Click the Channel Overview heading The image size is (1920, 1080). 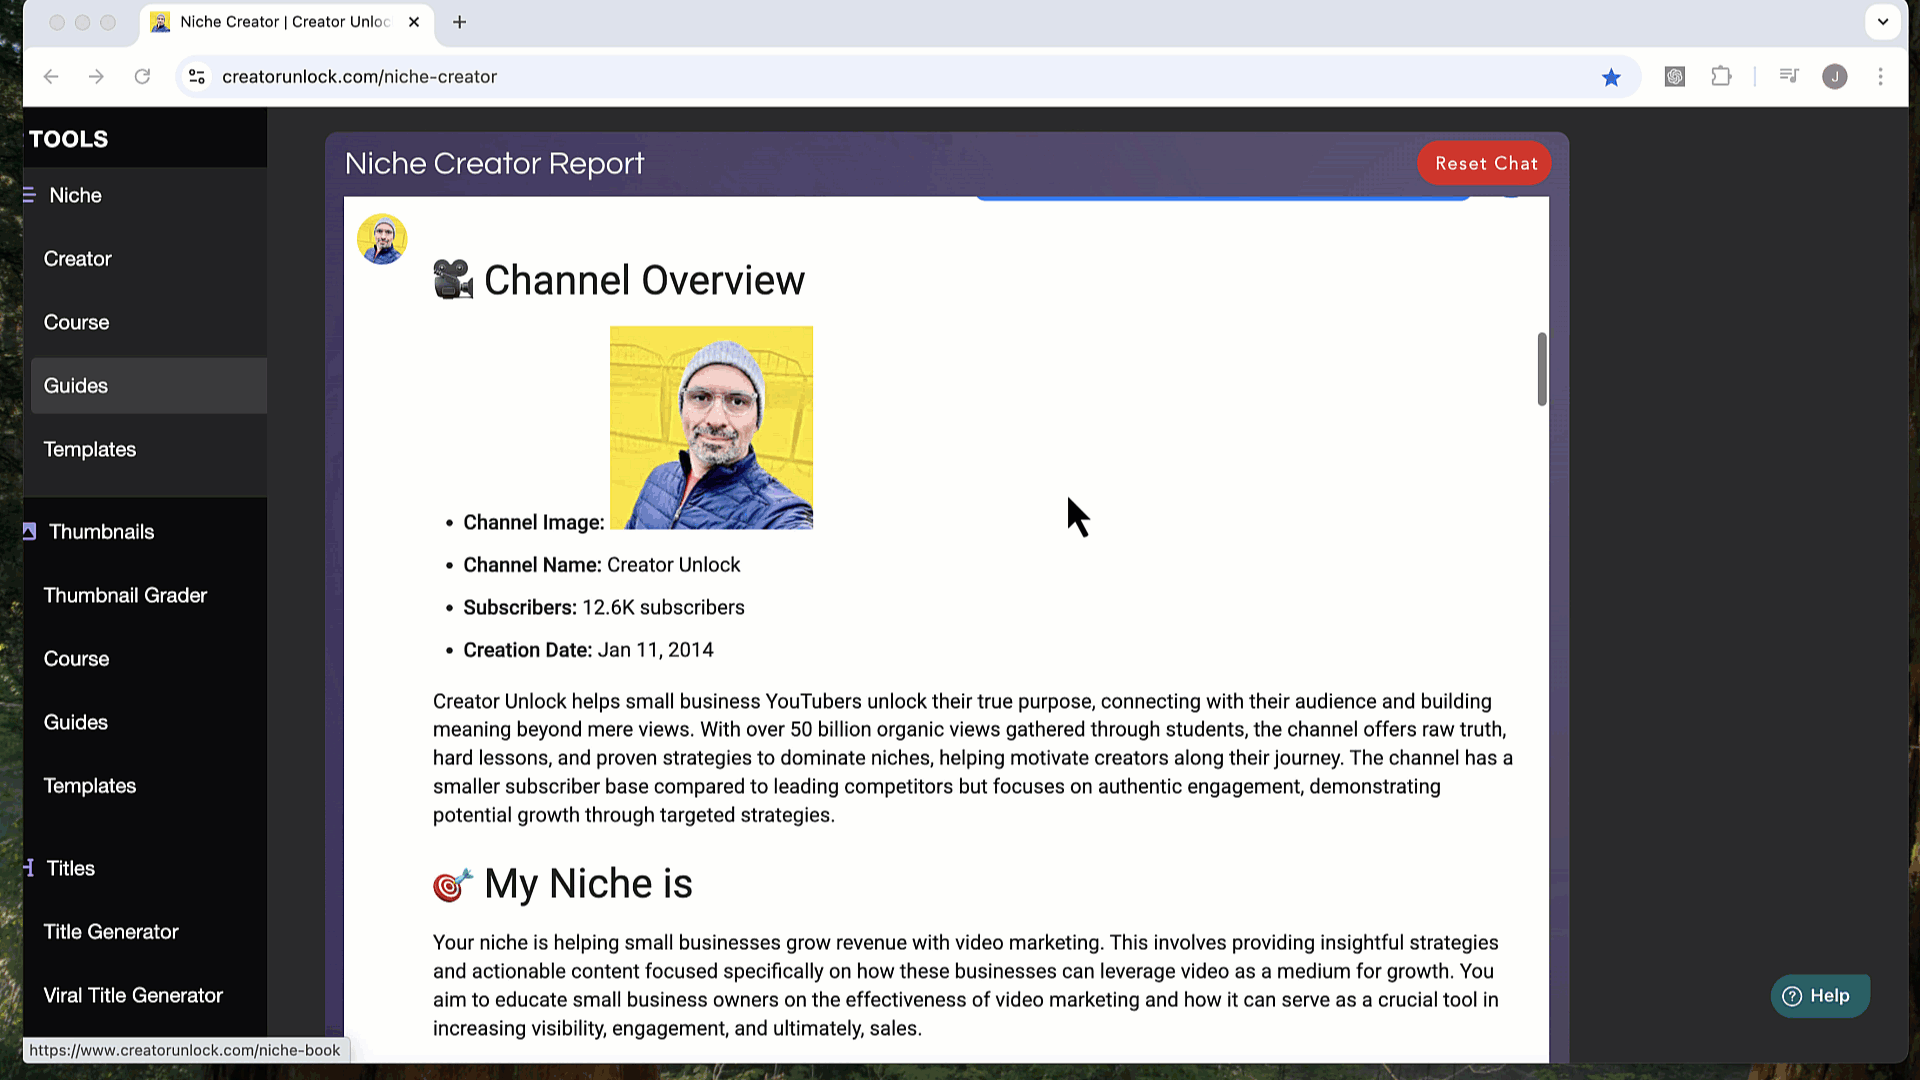click(644, 280)
